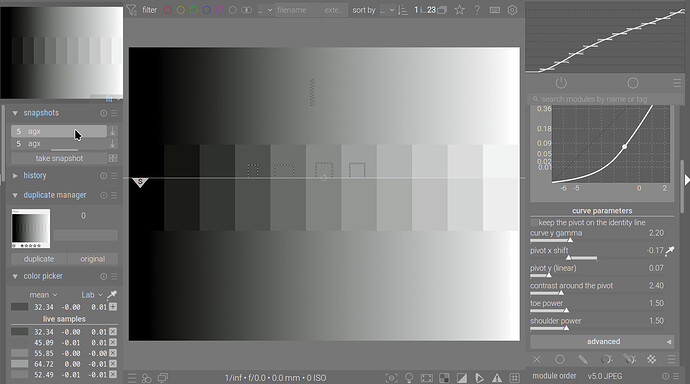Screen dimensions: 690x384
Task: Open the help question mark icon
Action: point(477,10)
